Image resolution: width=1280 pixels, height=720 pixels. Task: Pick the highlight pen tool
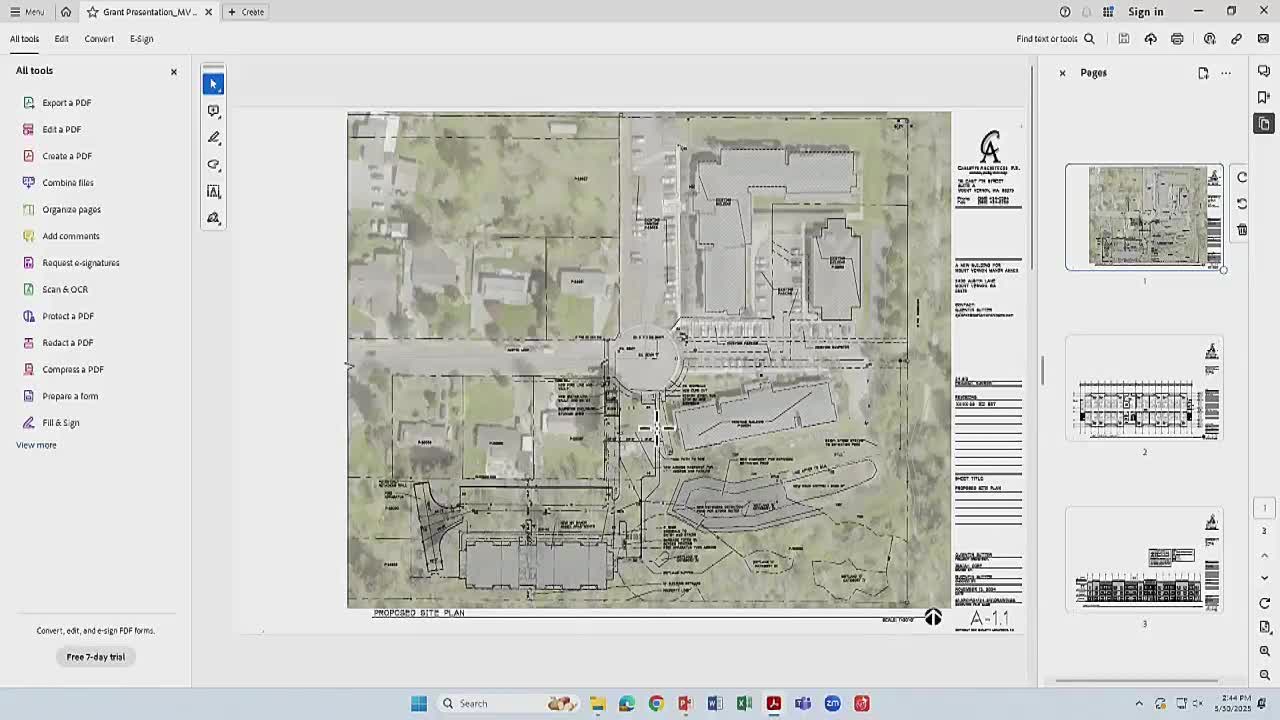tap(213, 138)
